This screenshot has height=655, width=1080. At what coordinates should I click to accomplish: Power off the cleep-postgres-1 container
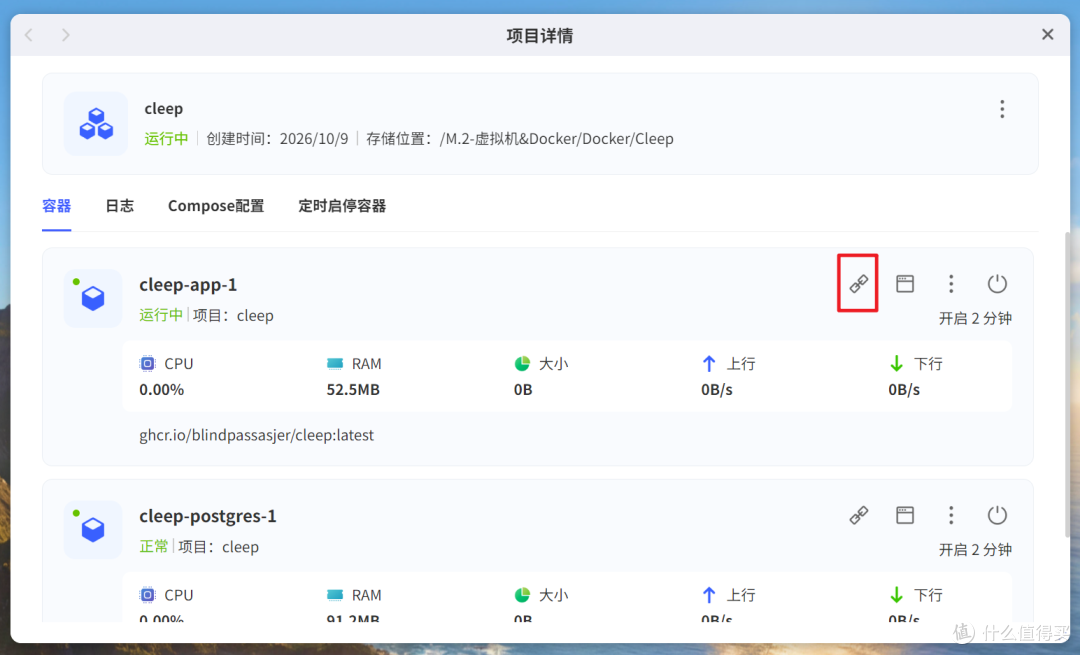pos(997,515)
